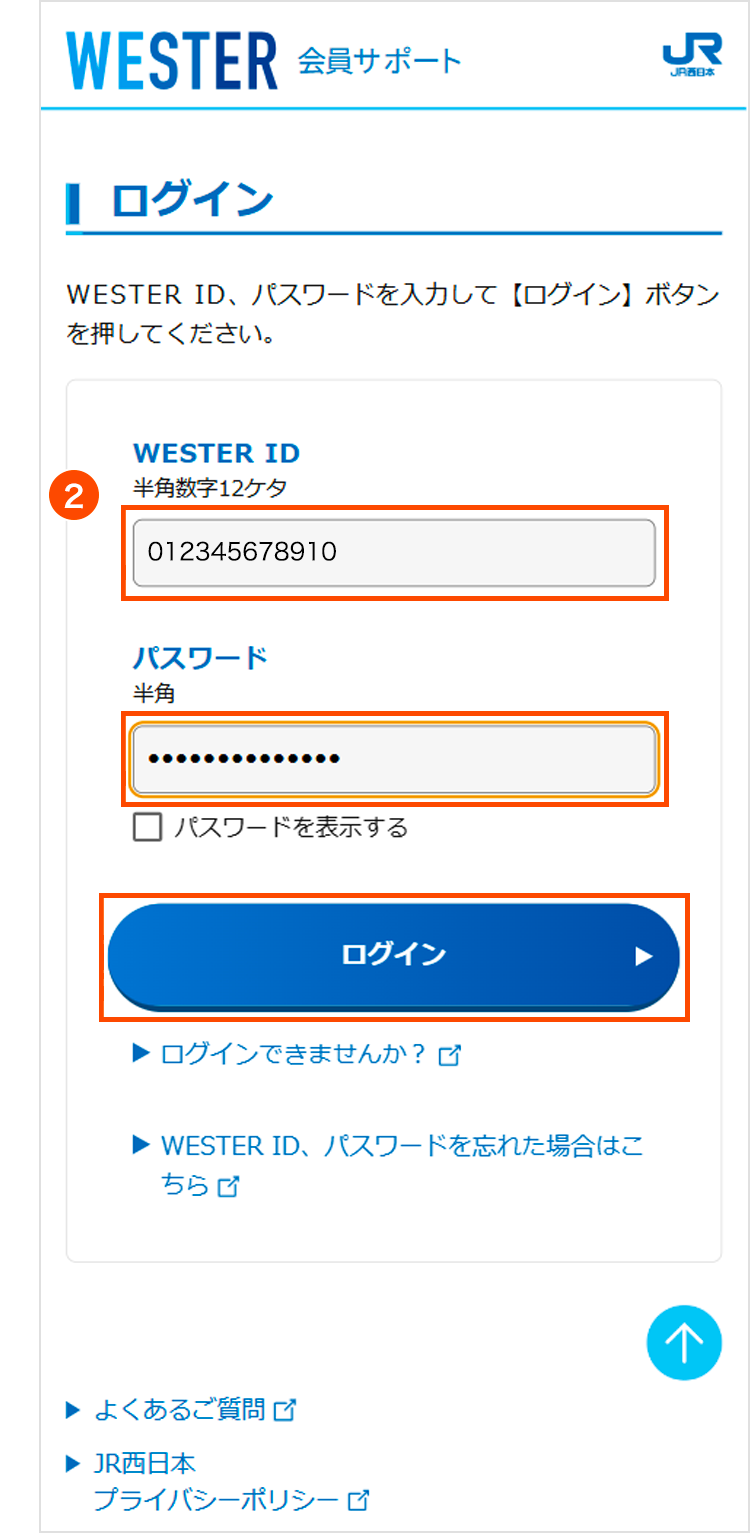Enable the パスワードを表示する checkbox
750x1533 pixels.
[148, 828]
